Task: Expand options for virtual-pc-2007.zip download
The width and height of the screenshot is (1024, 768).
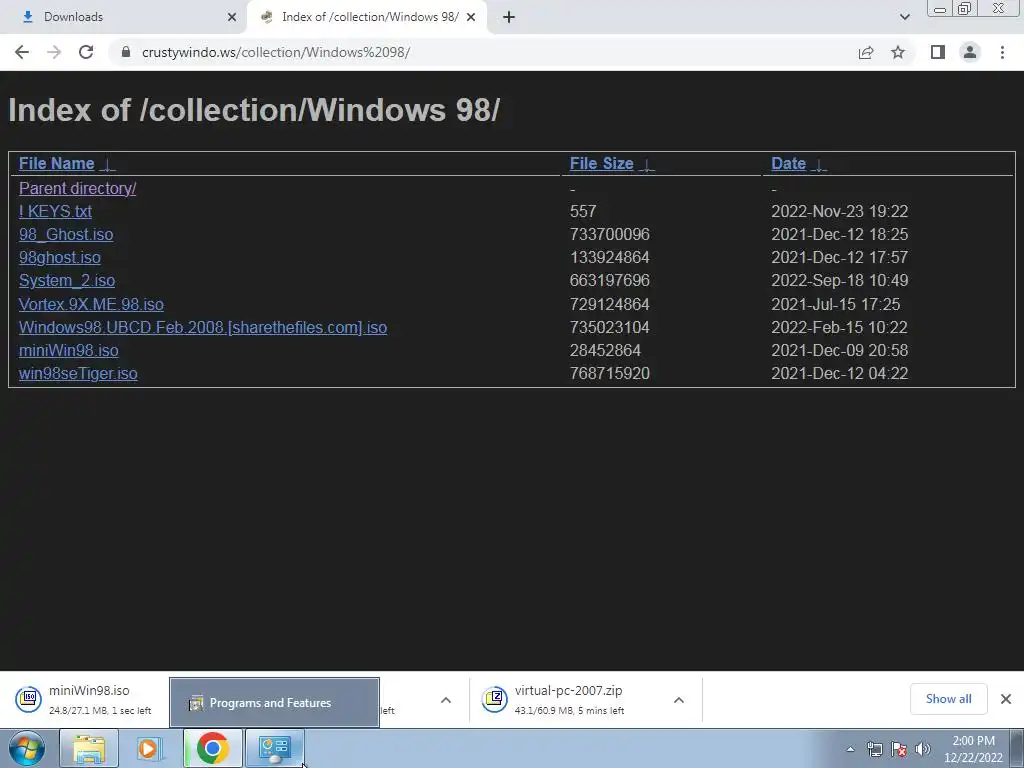Action: click(x=679, y=700)
